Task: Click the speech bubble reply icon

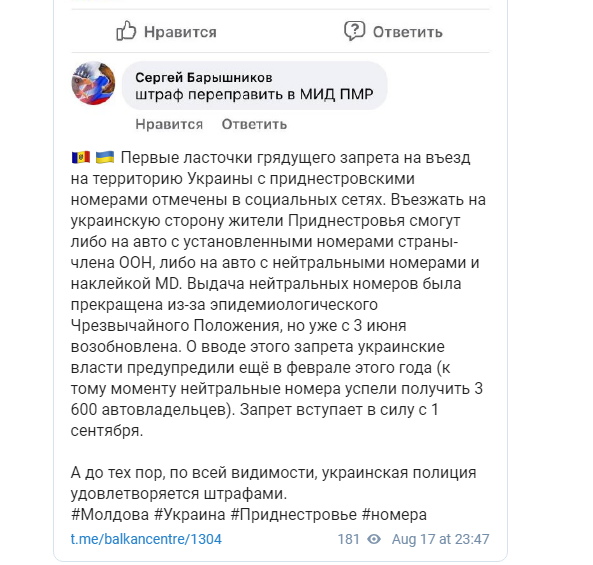Action: tap(354, 31)
